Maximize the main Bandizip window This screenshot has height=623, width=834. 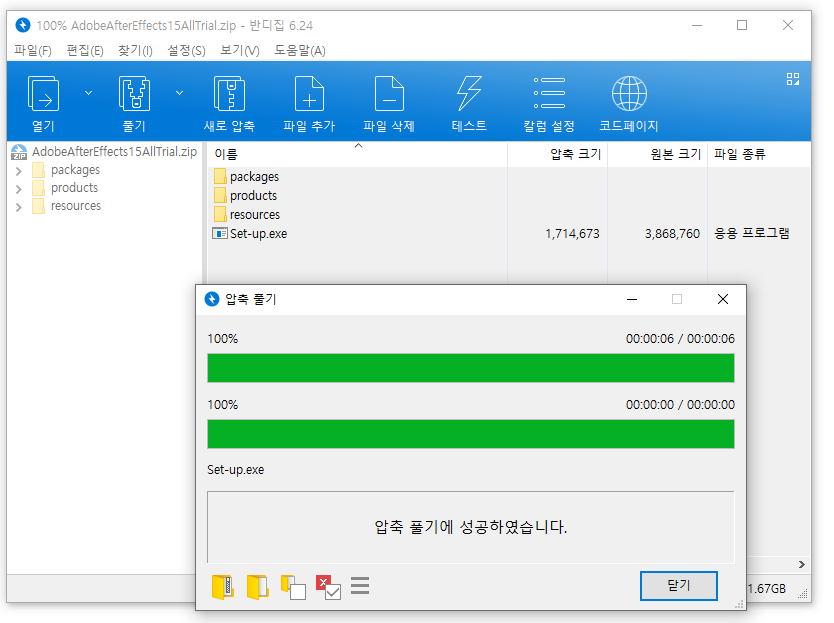(742, 25)
